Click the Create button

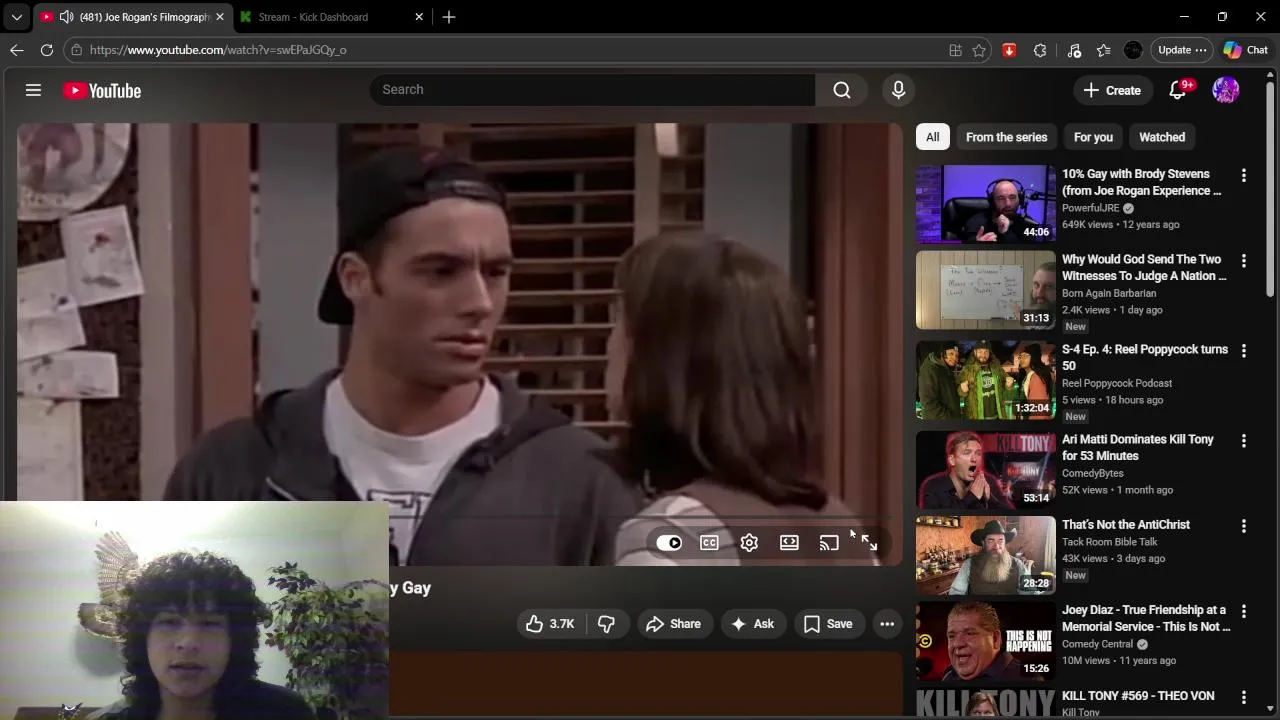(1112, 90)
